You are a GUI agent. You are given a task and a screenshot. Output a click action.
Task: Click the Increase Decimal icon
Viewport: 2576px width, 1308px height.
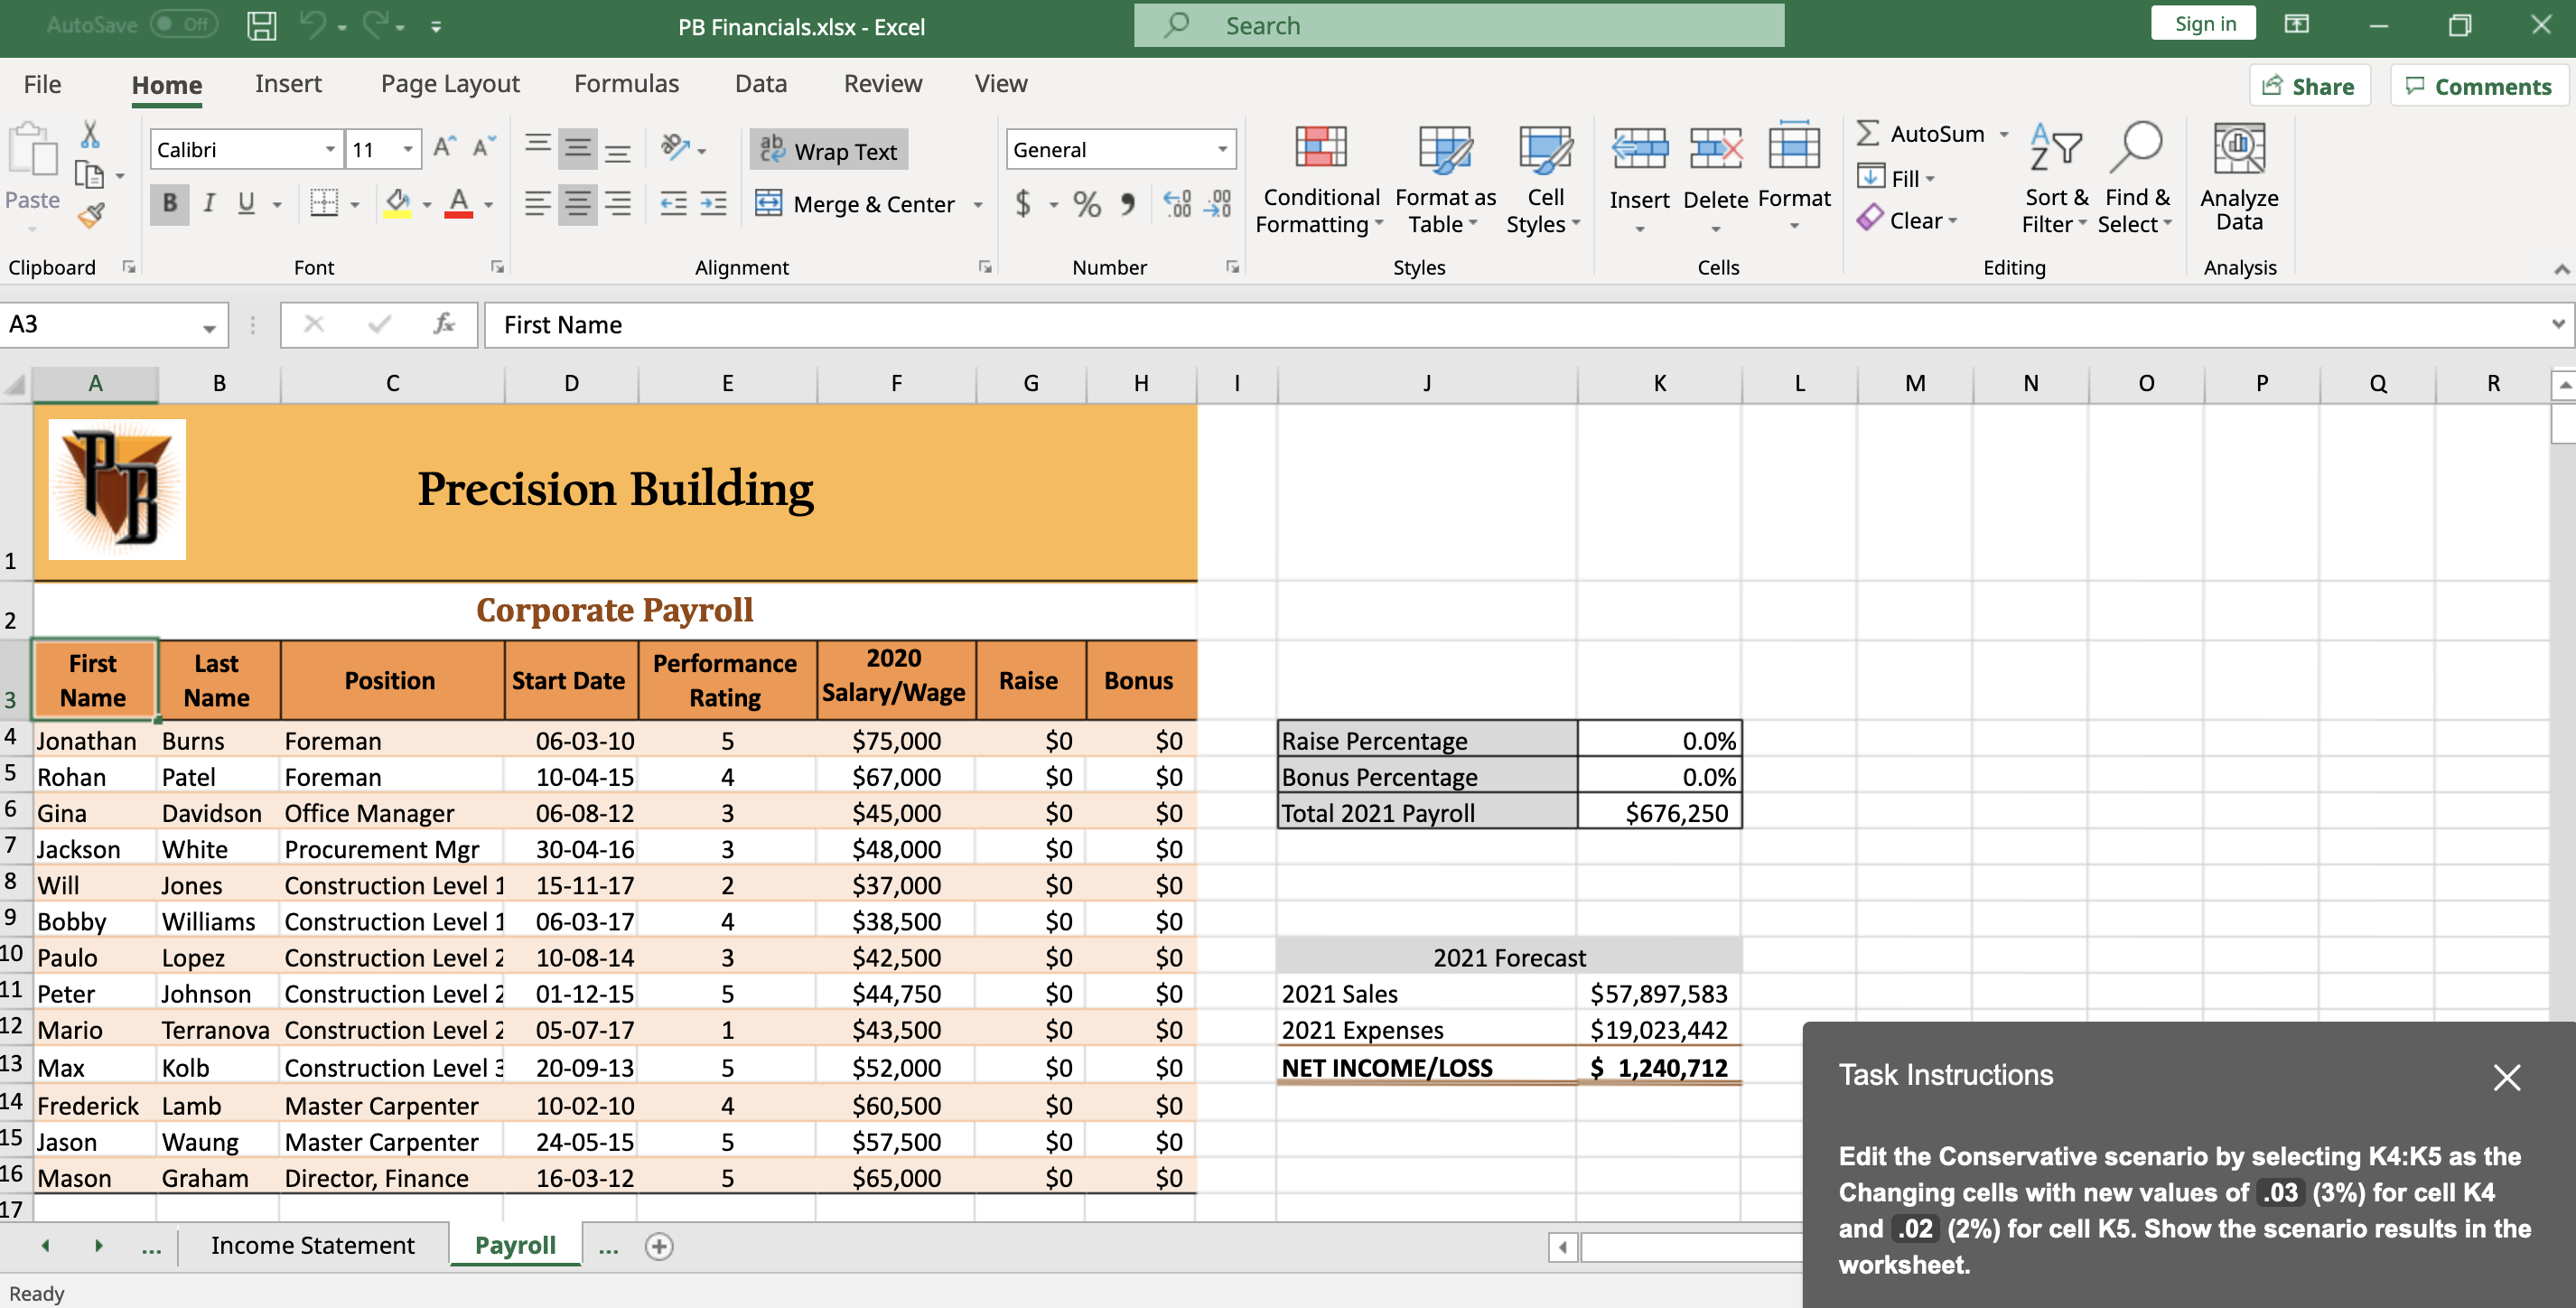coord(1177,204)
